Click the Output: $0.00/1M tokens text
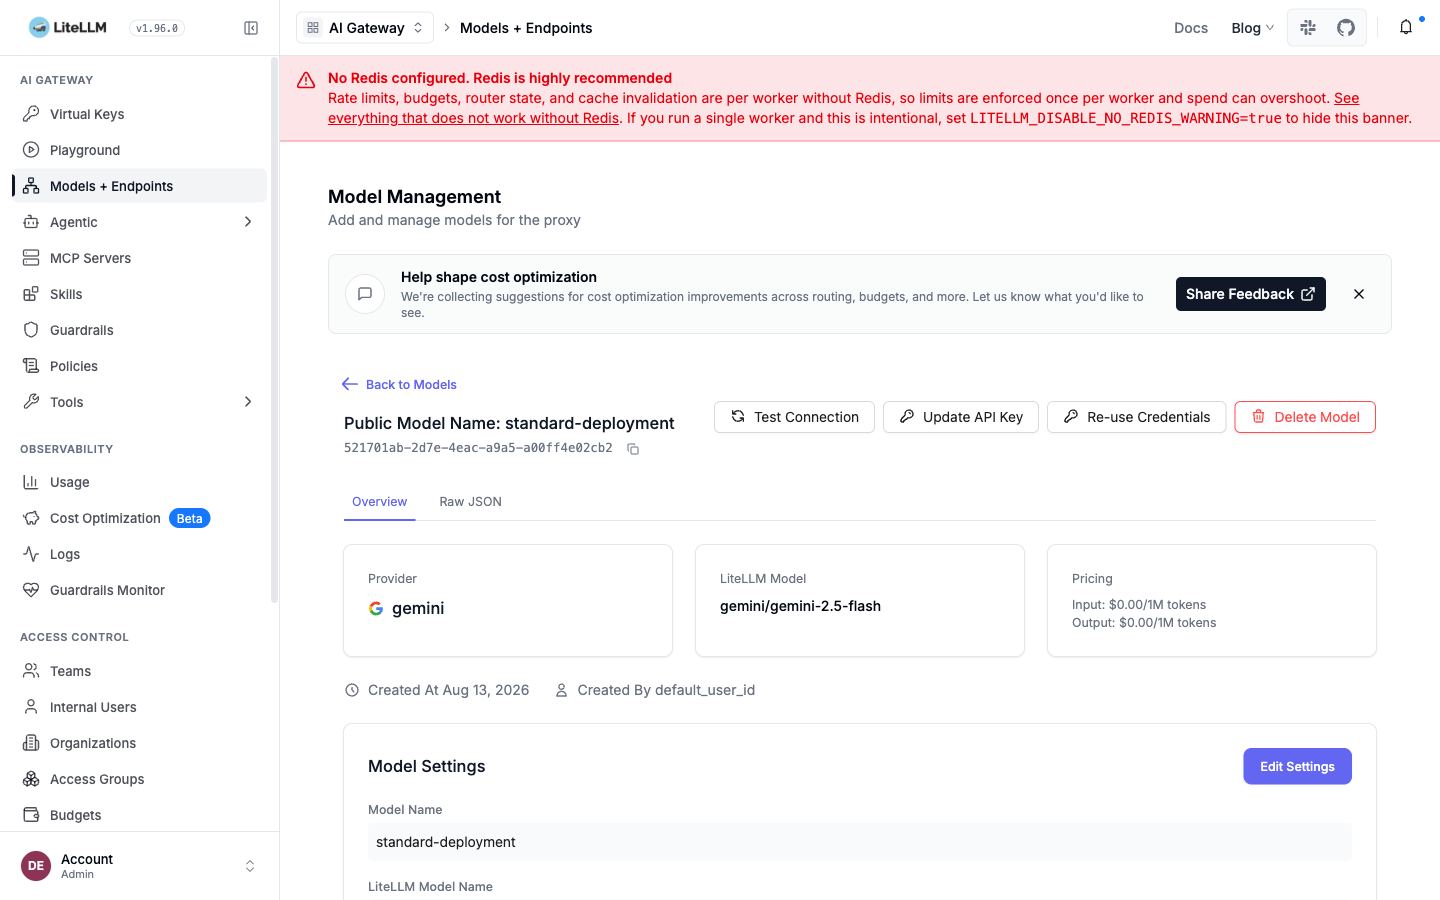1440x900 pixels. coord(1144,623)
